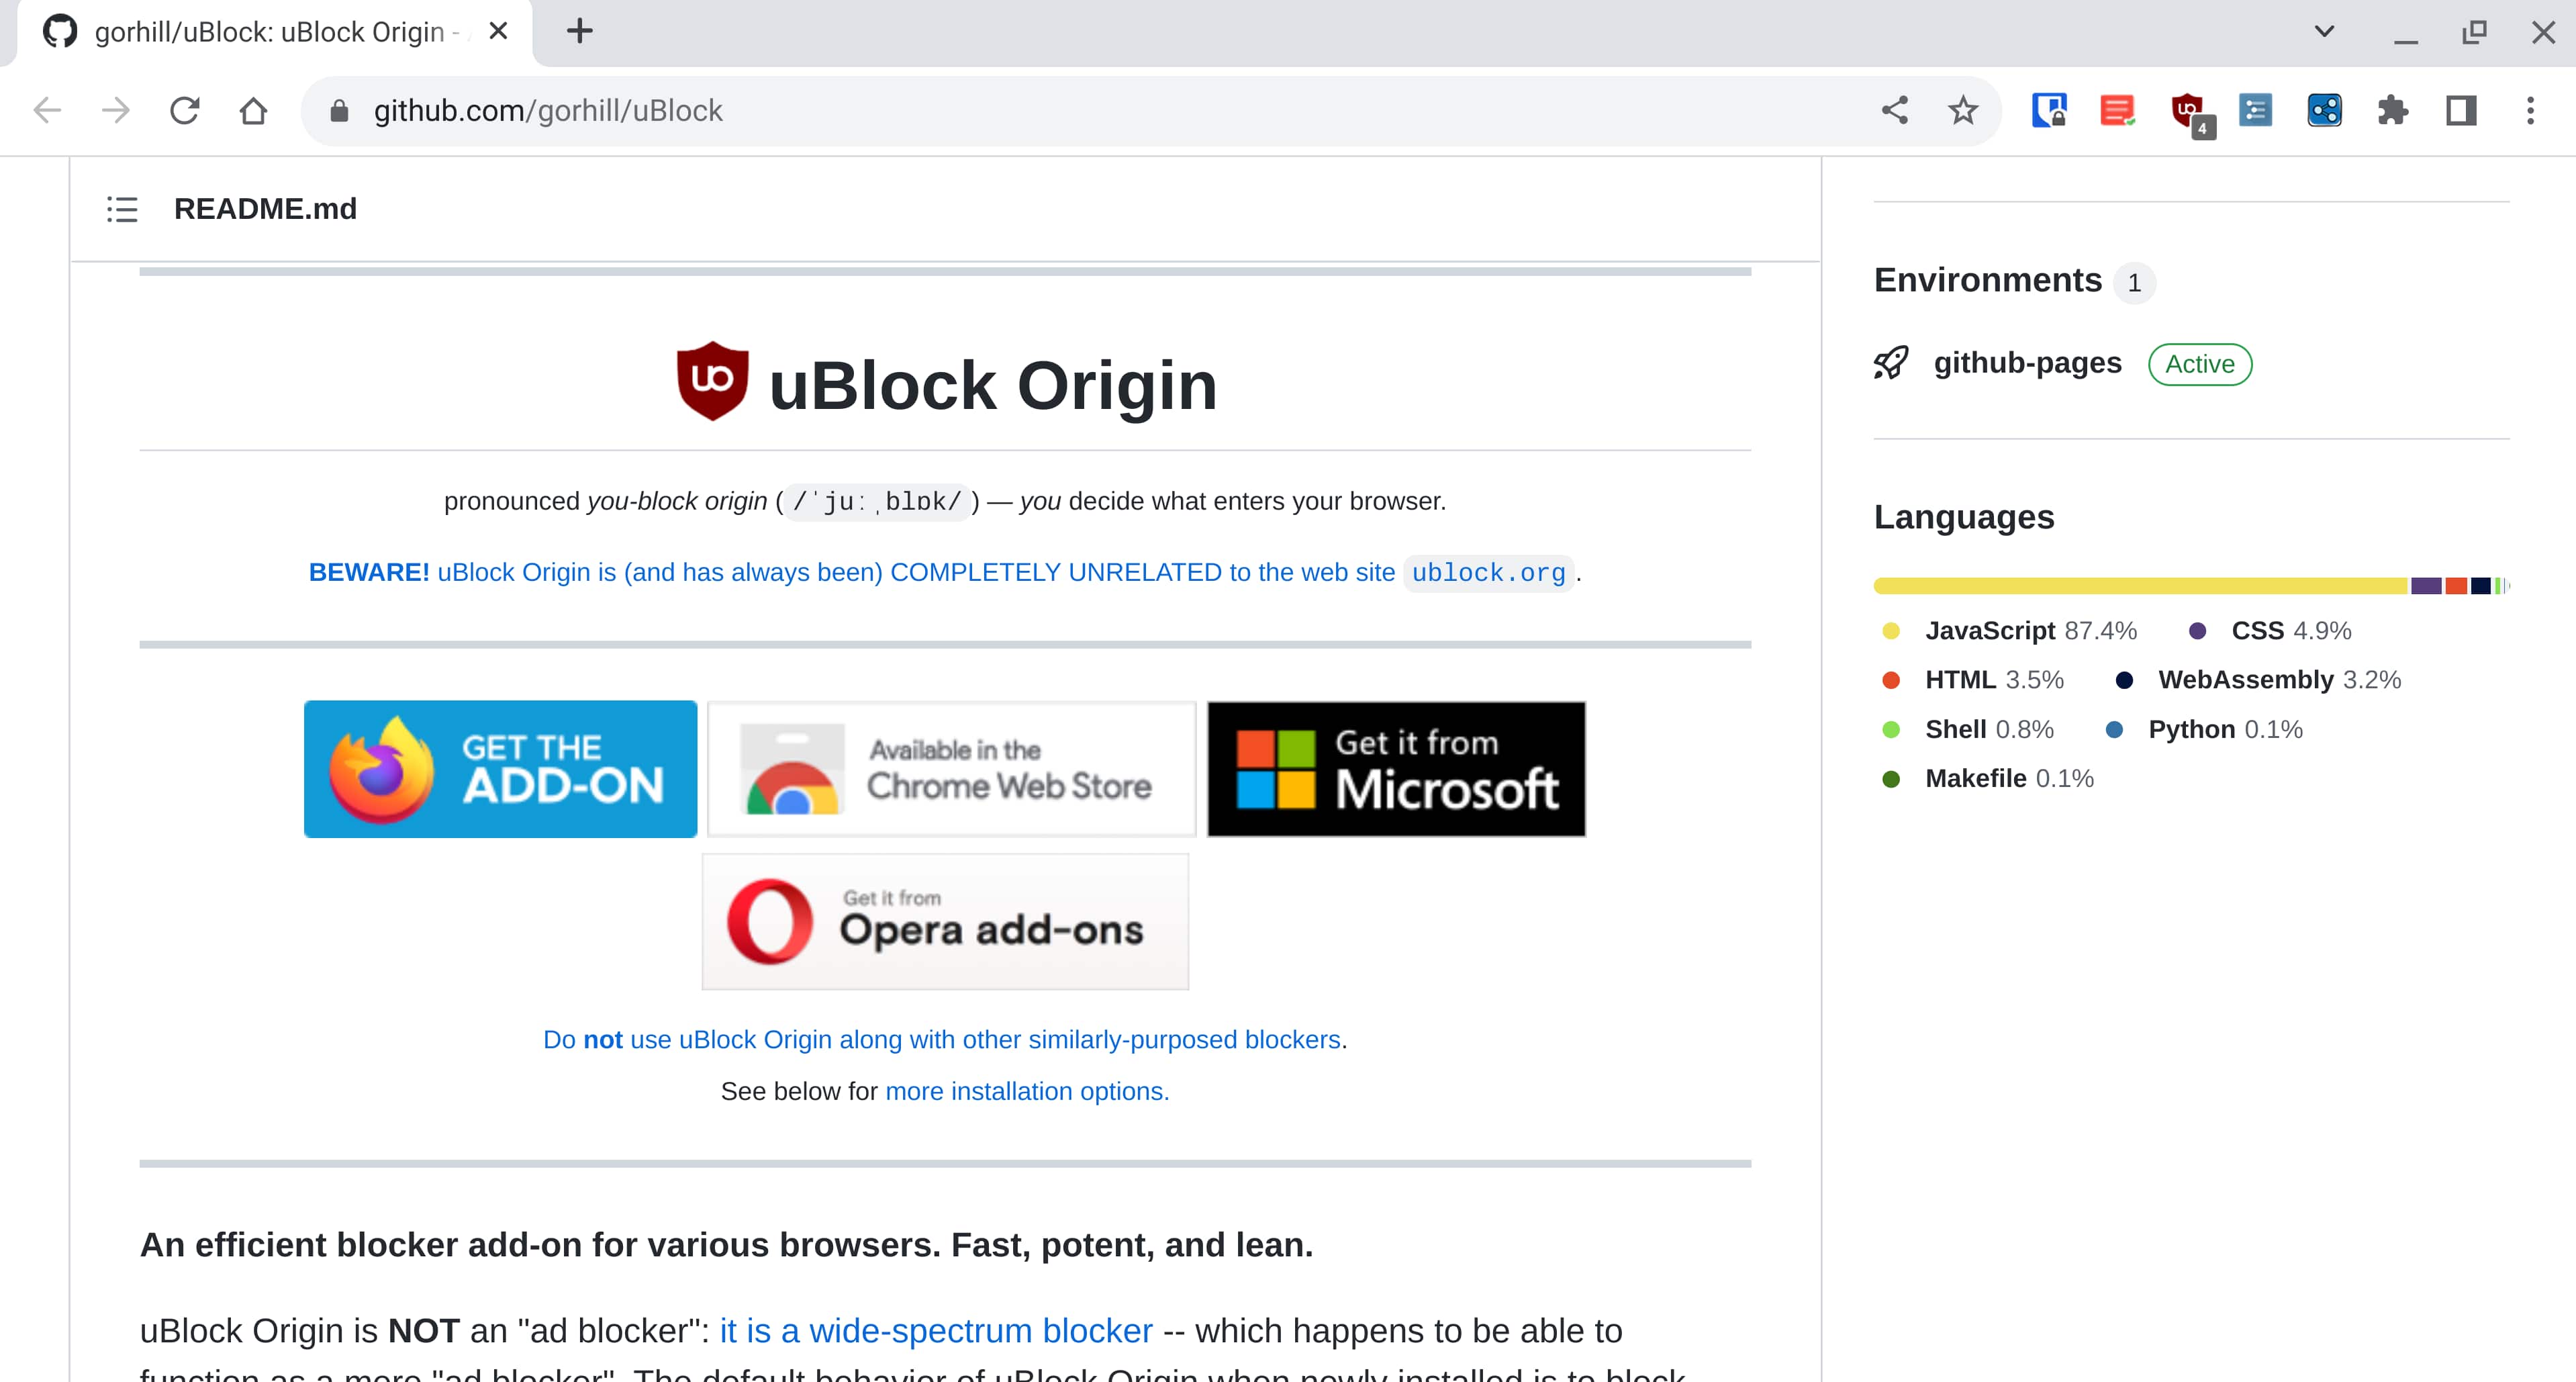Expand the tab search chevron
Viewport: 2576px width, 1382px height.
click(2324, 32)
